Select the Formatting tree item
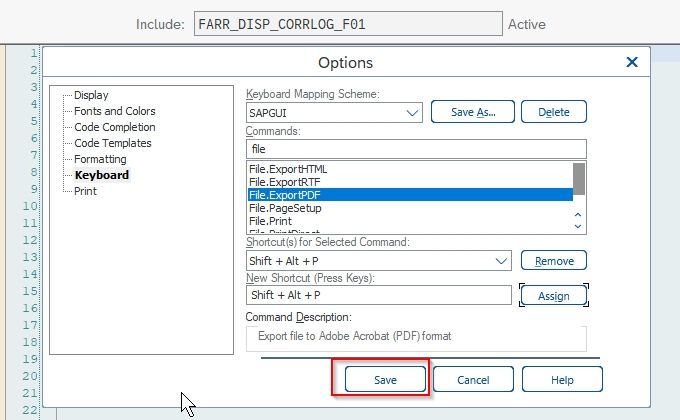 coord(100,159)
